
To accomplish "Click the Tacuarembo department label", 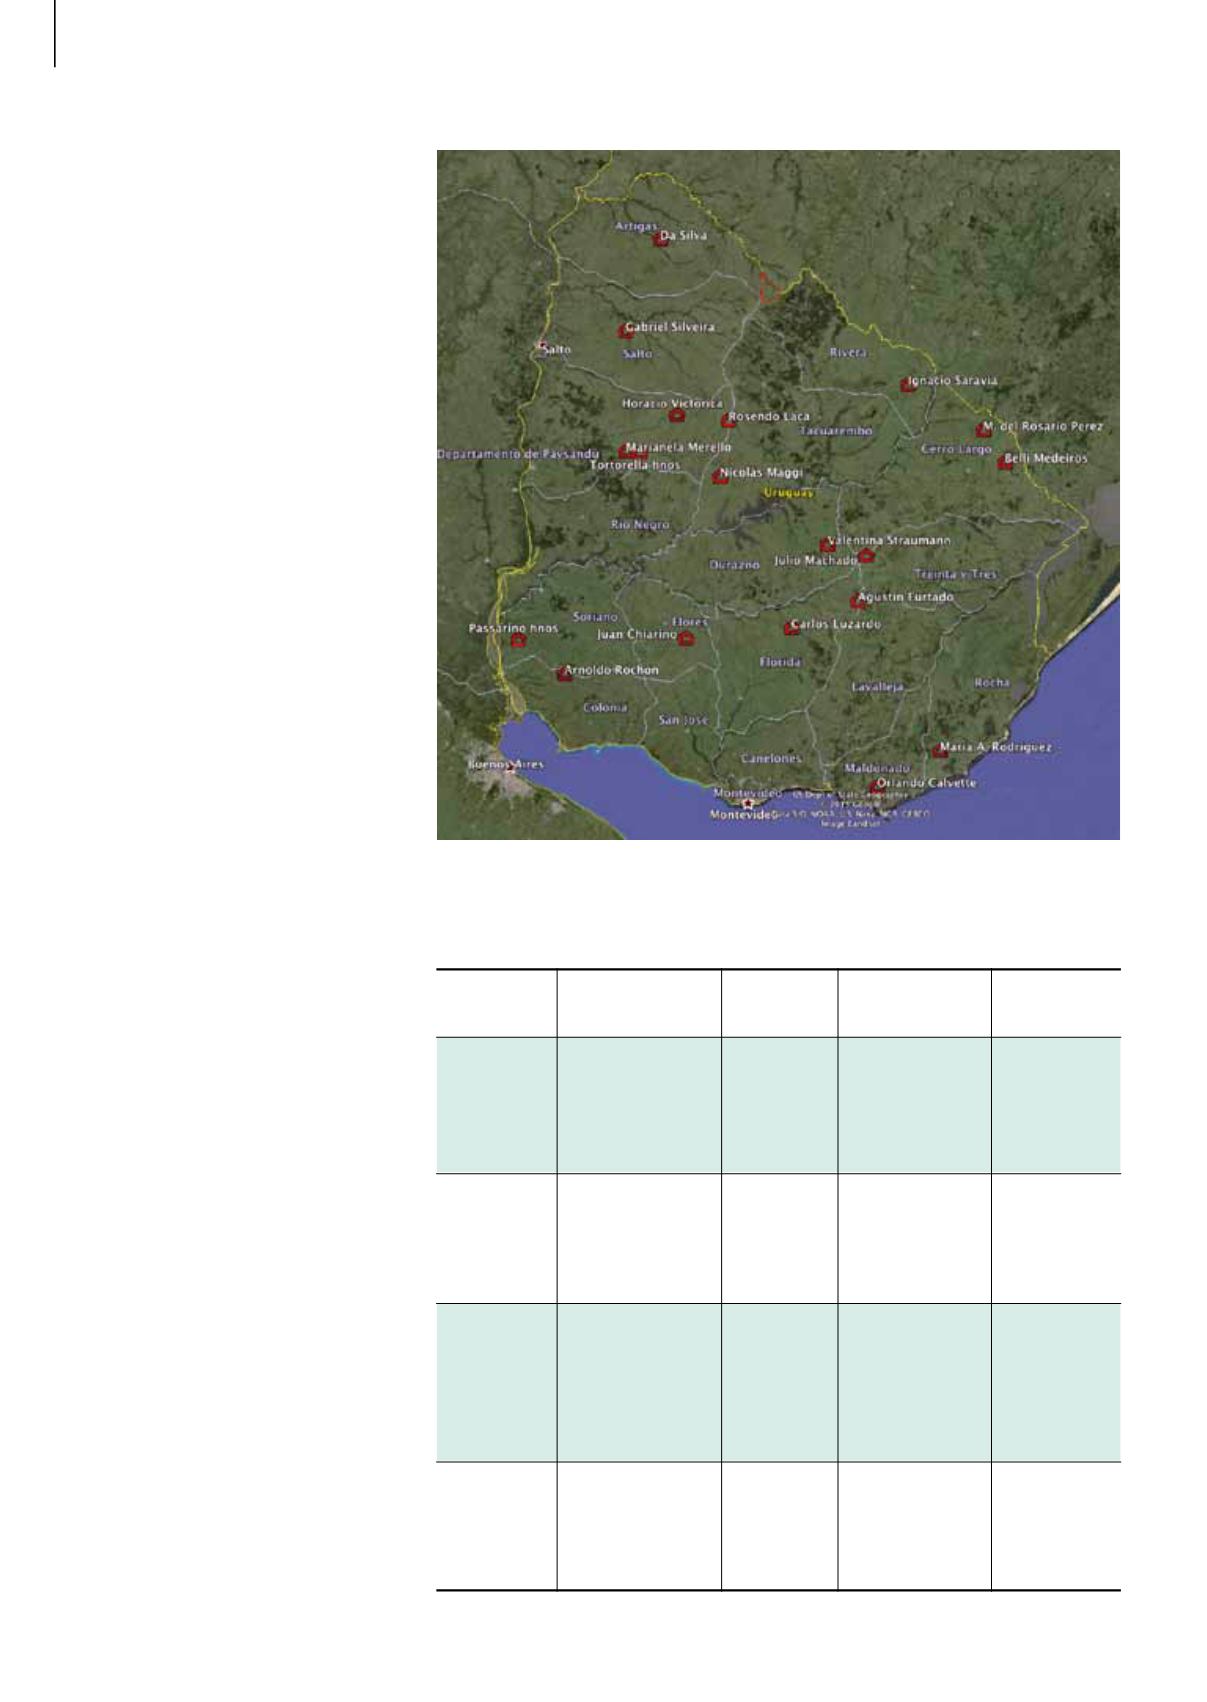I will point(836,430).
